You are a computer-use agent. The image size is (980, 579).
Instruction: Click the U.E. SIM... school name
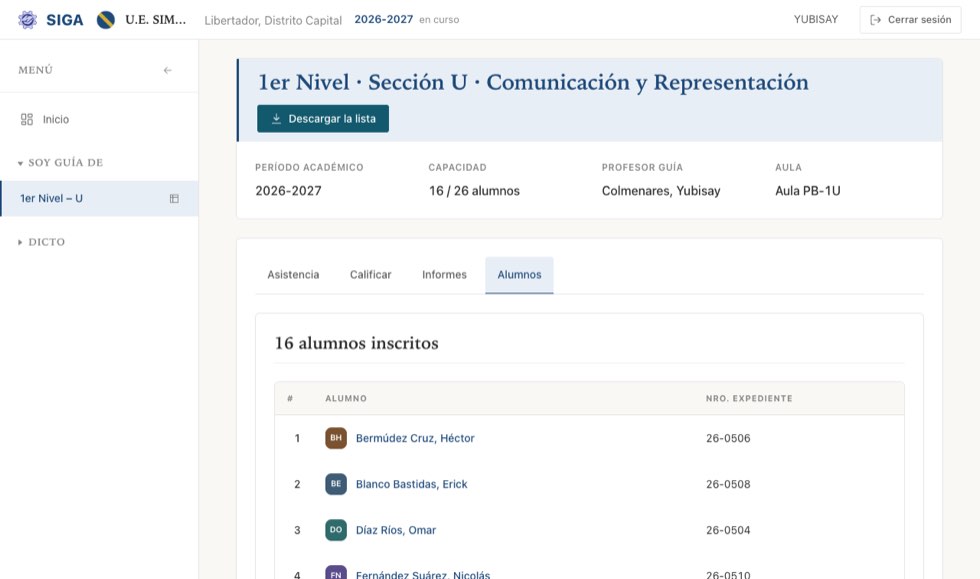pyautogui.click(x=156, y=19)
